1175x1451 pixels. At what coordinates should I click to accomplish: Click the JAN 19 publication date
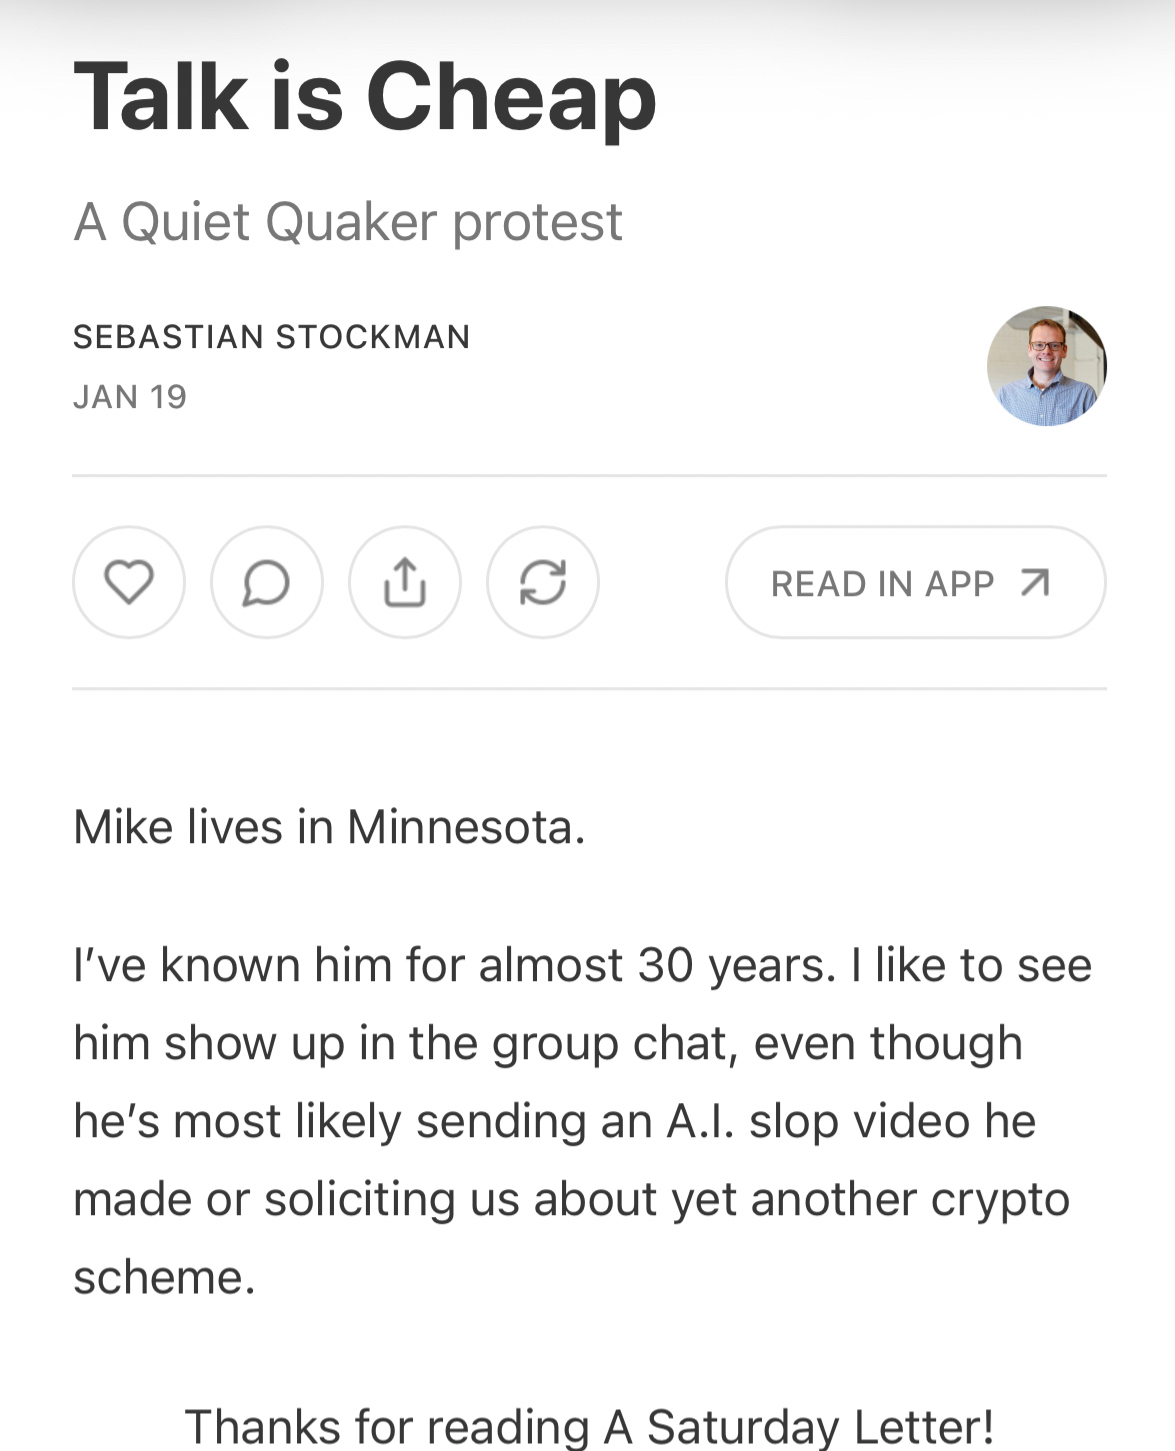pyautogui.click(x=130, y=397)
